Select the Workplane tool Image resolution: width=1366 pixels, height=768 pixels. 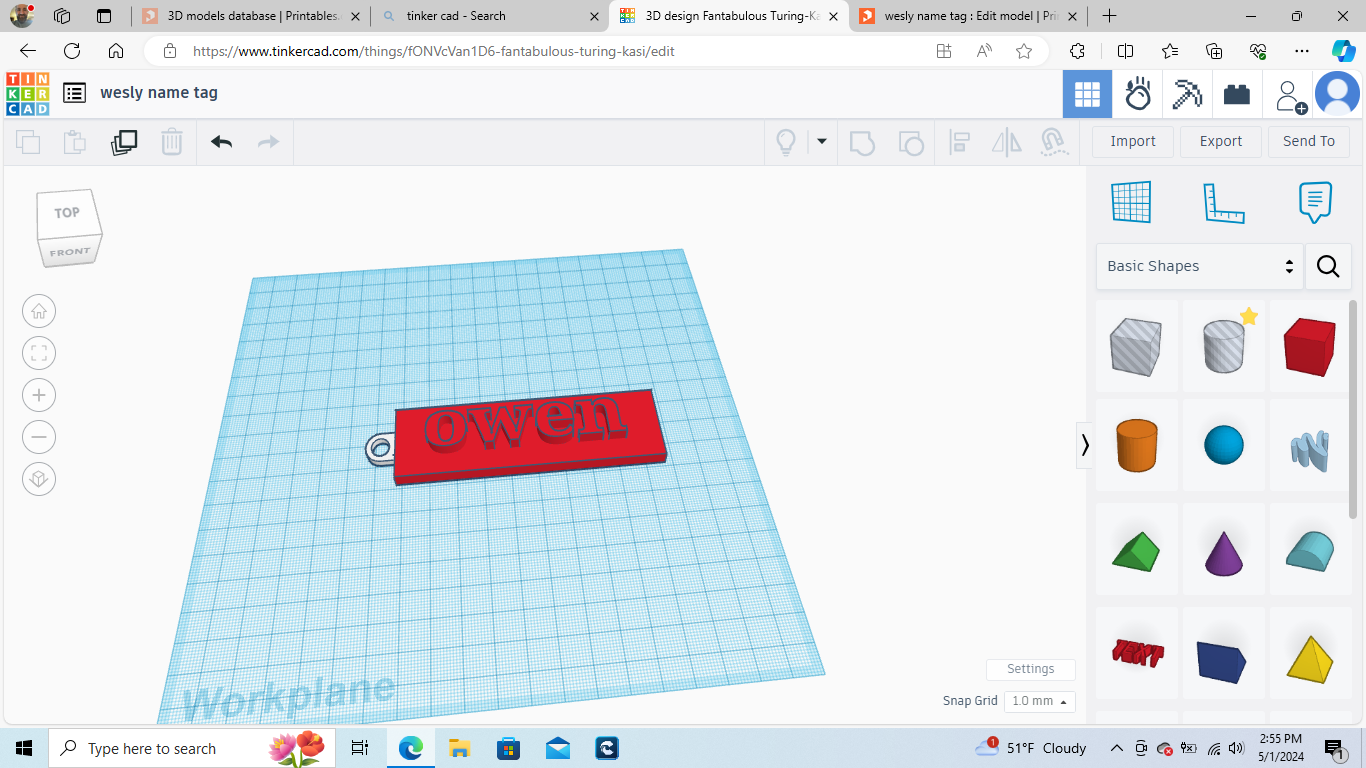click(1131, 202)
